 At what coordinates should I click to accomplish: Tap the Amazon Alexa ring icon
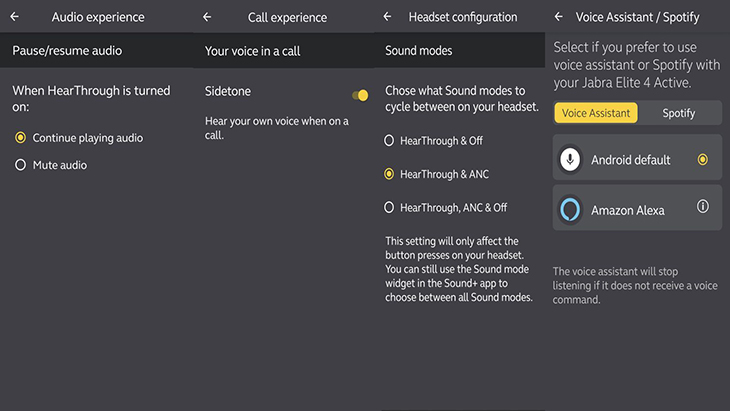[570, 209]
